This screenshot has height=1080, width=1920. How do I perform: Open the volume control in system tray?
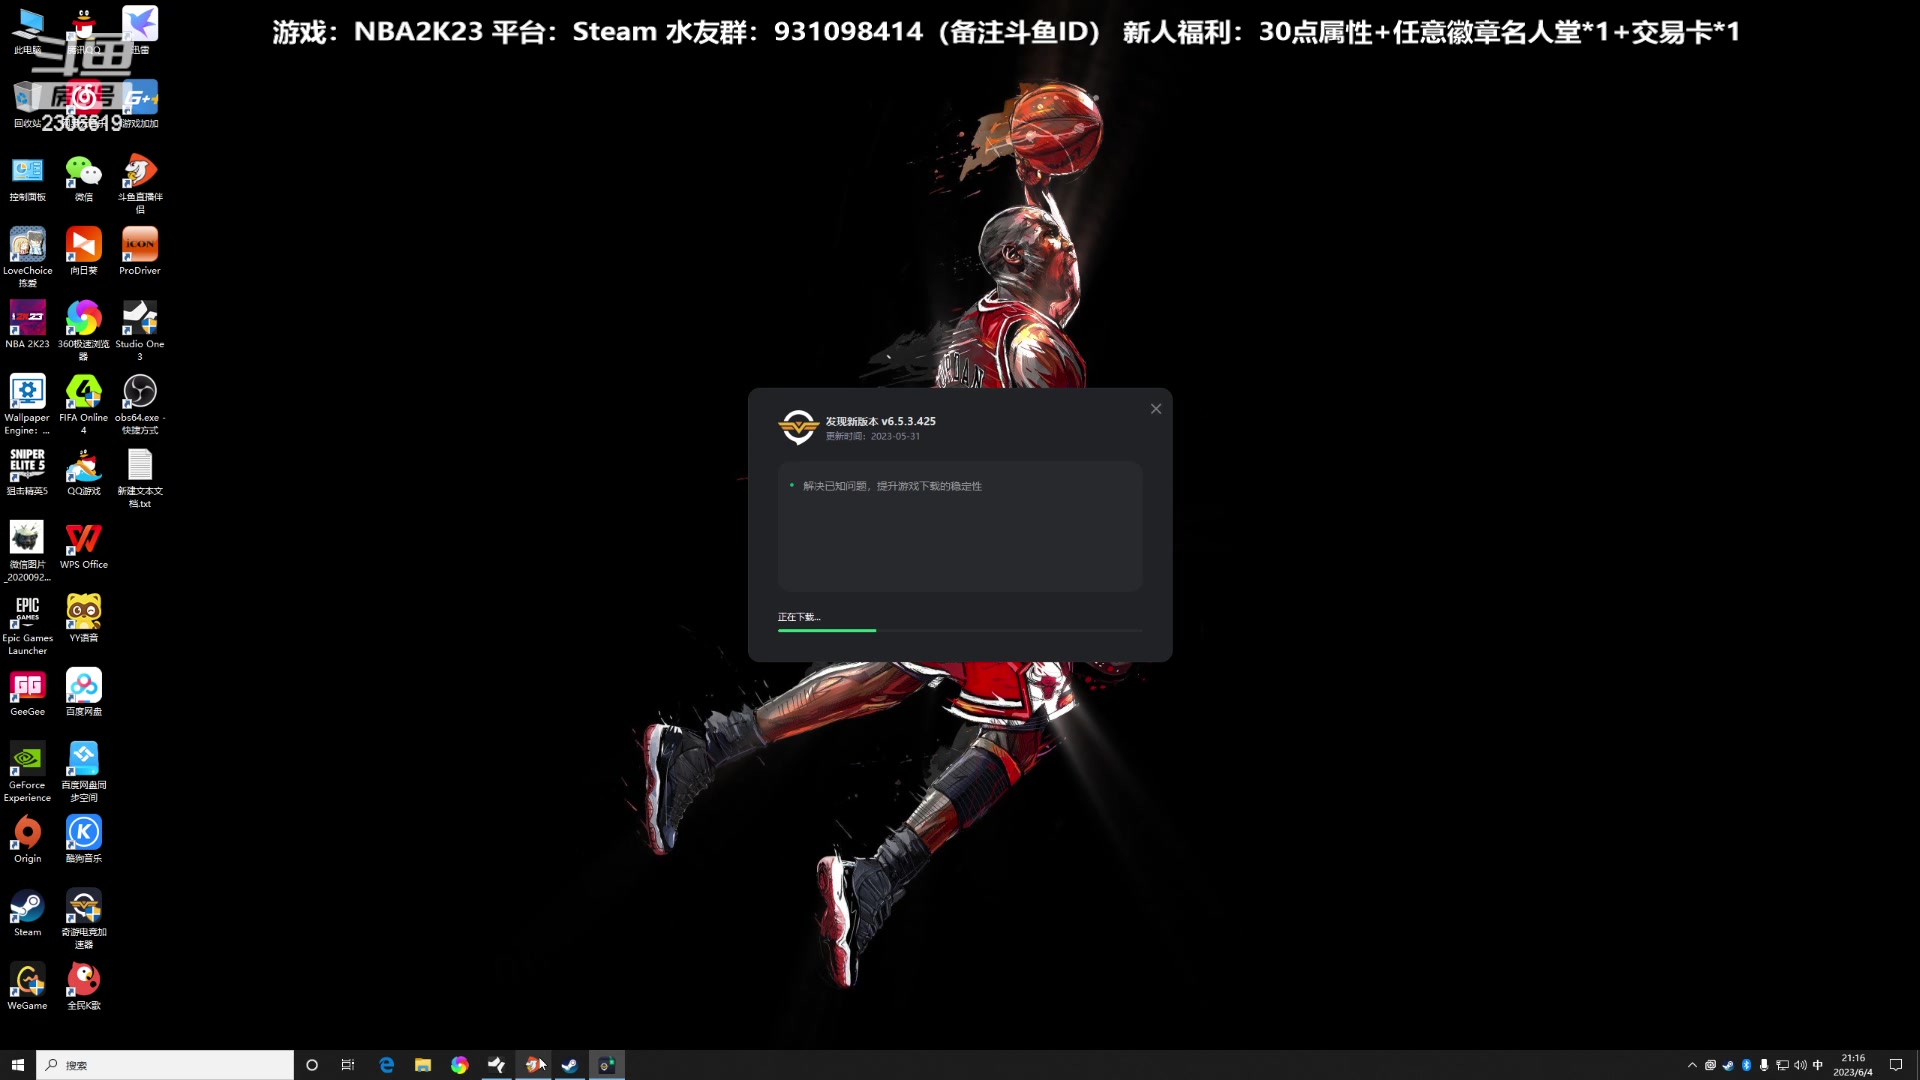(x=1800, y=1065)
